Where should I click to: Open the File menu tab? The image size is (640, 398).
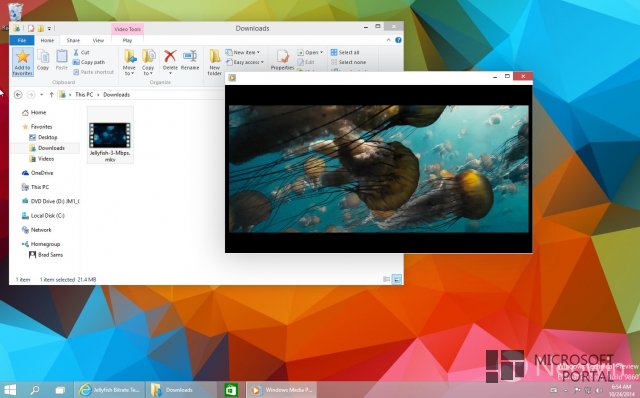pos(22,40)
